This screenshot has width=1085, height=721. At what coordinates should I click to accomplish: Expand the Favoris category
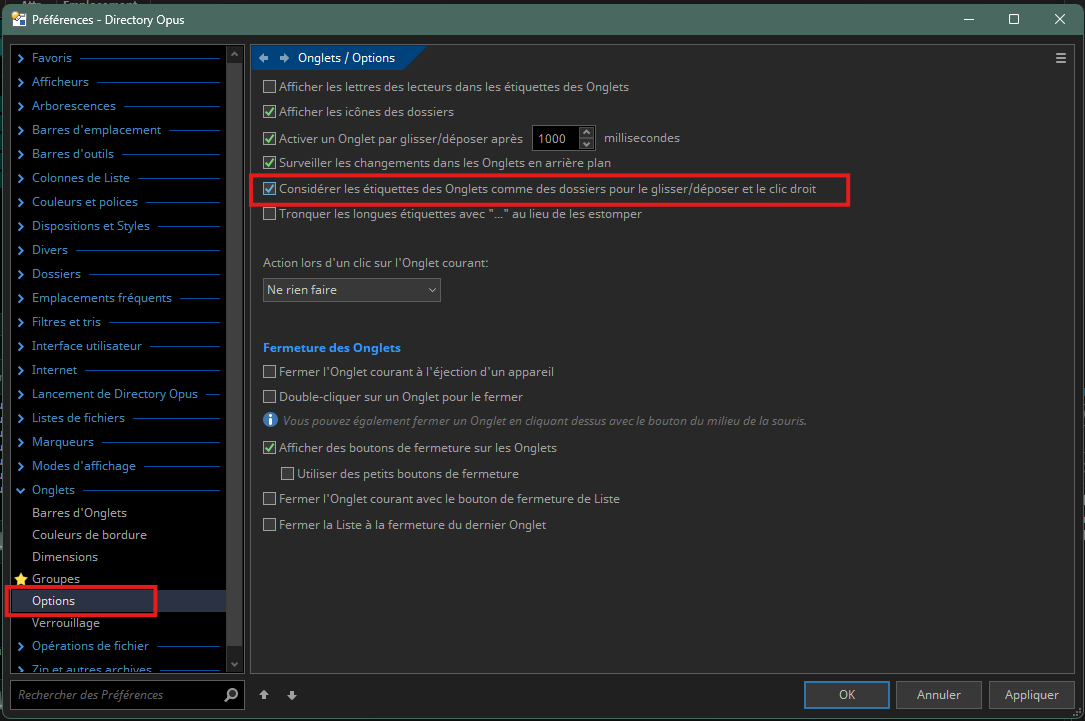point(21,58)
